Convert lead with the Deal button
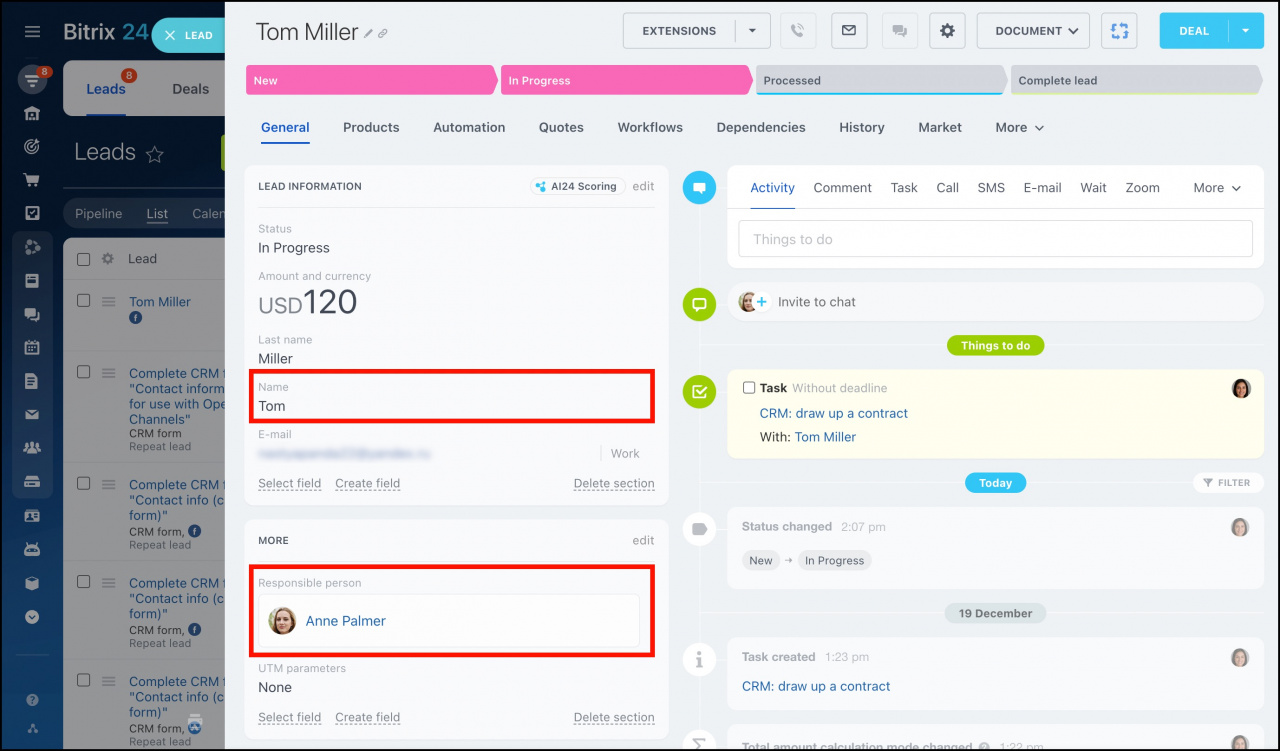 point(1194,31)
